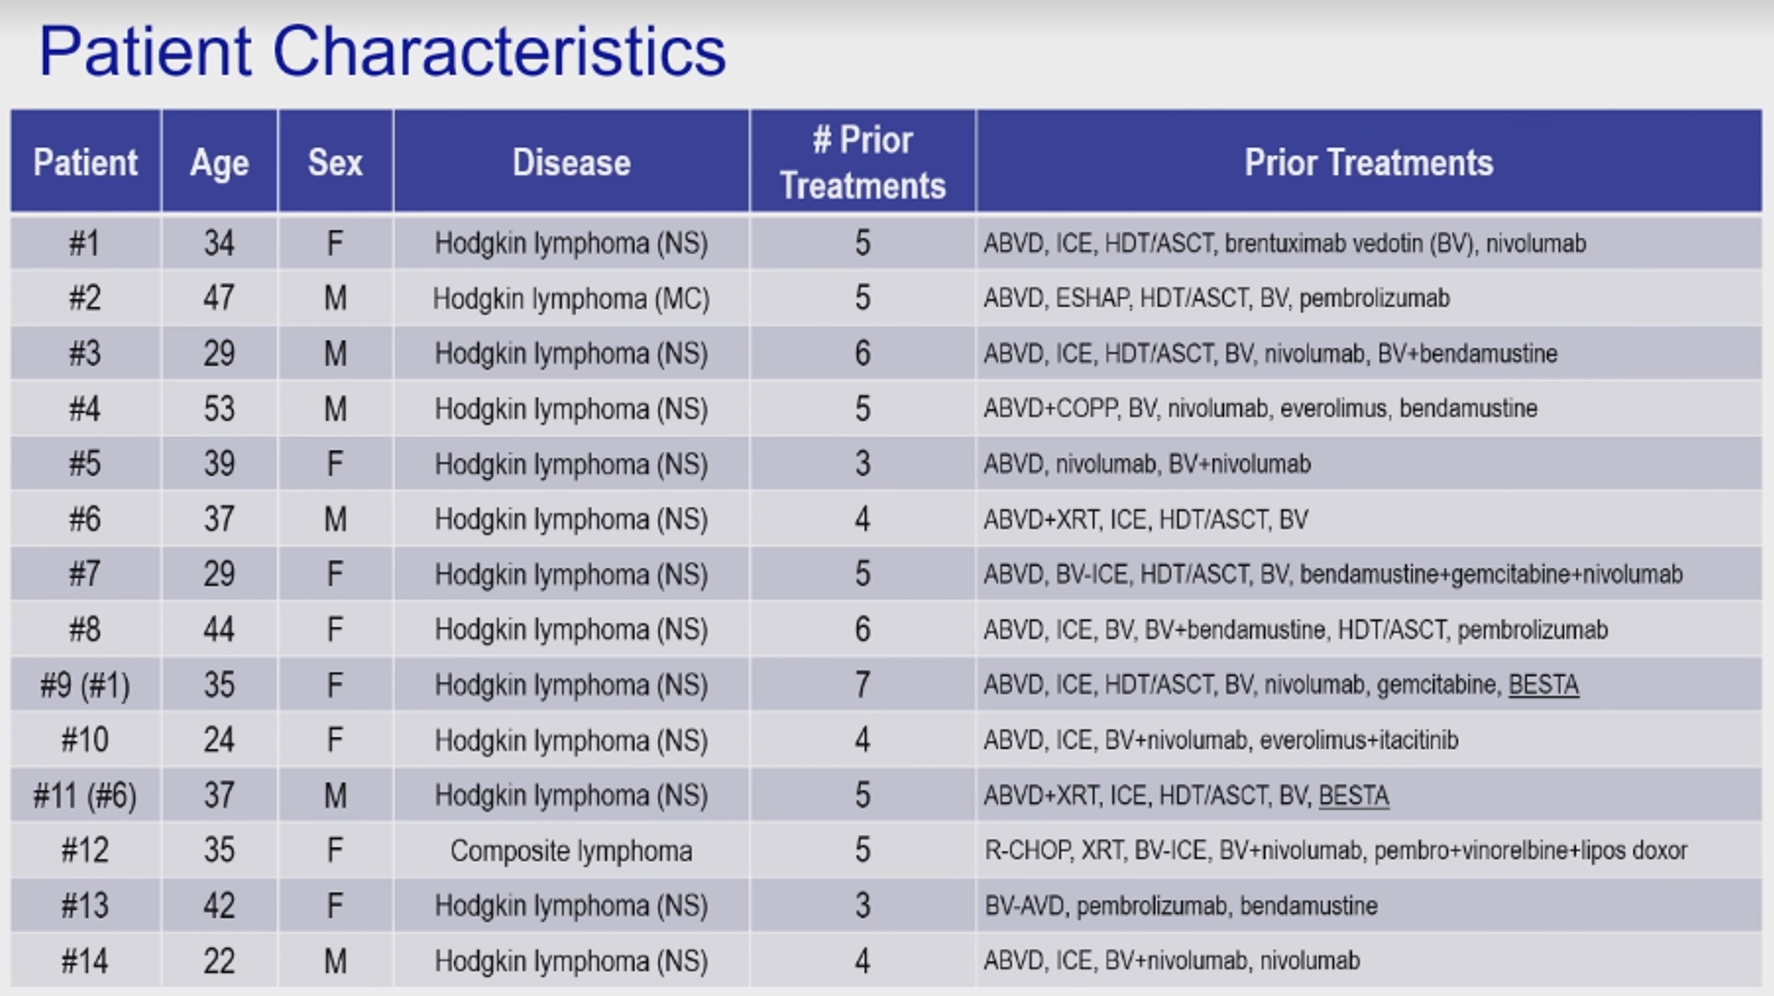The width and height of the screenshot is (1774, 996).
Task: Click the Composite lymphoma disease cell
Action: pos(571,851)
